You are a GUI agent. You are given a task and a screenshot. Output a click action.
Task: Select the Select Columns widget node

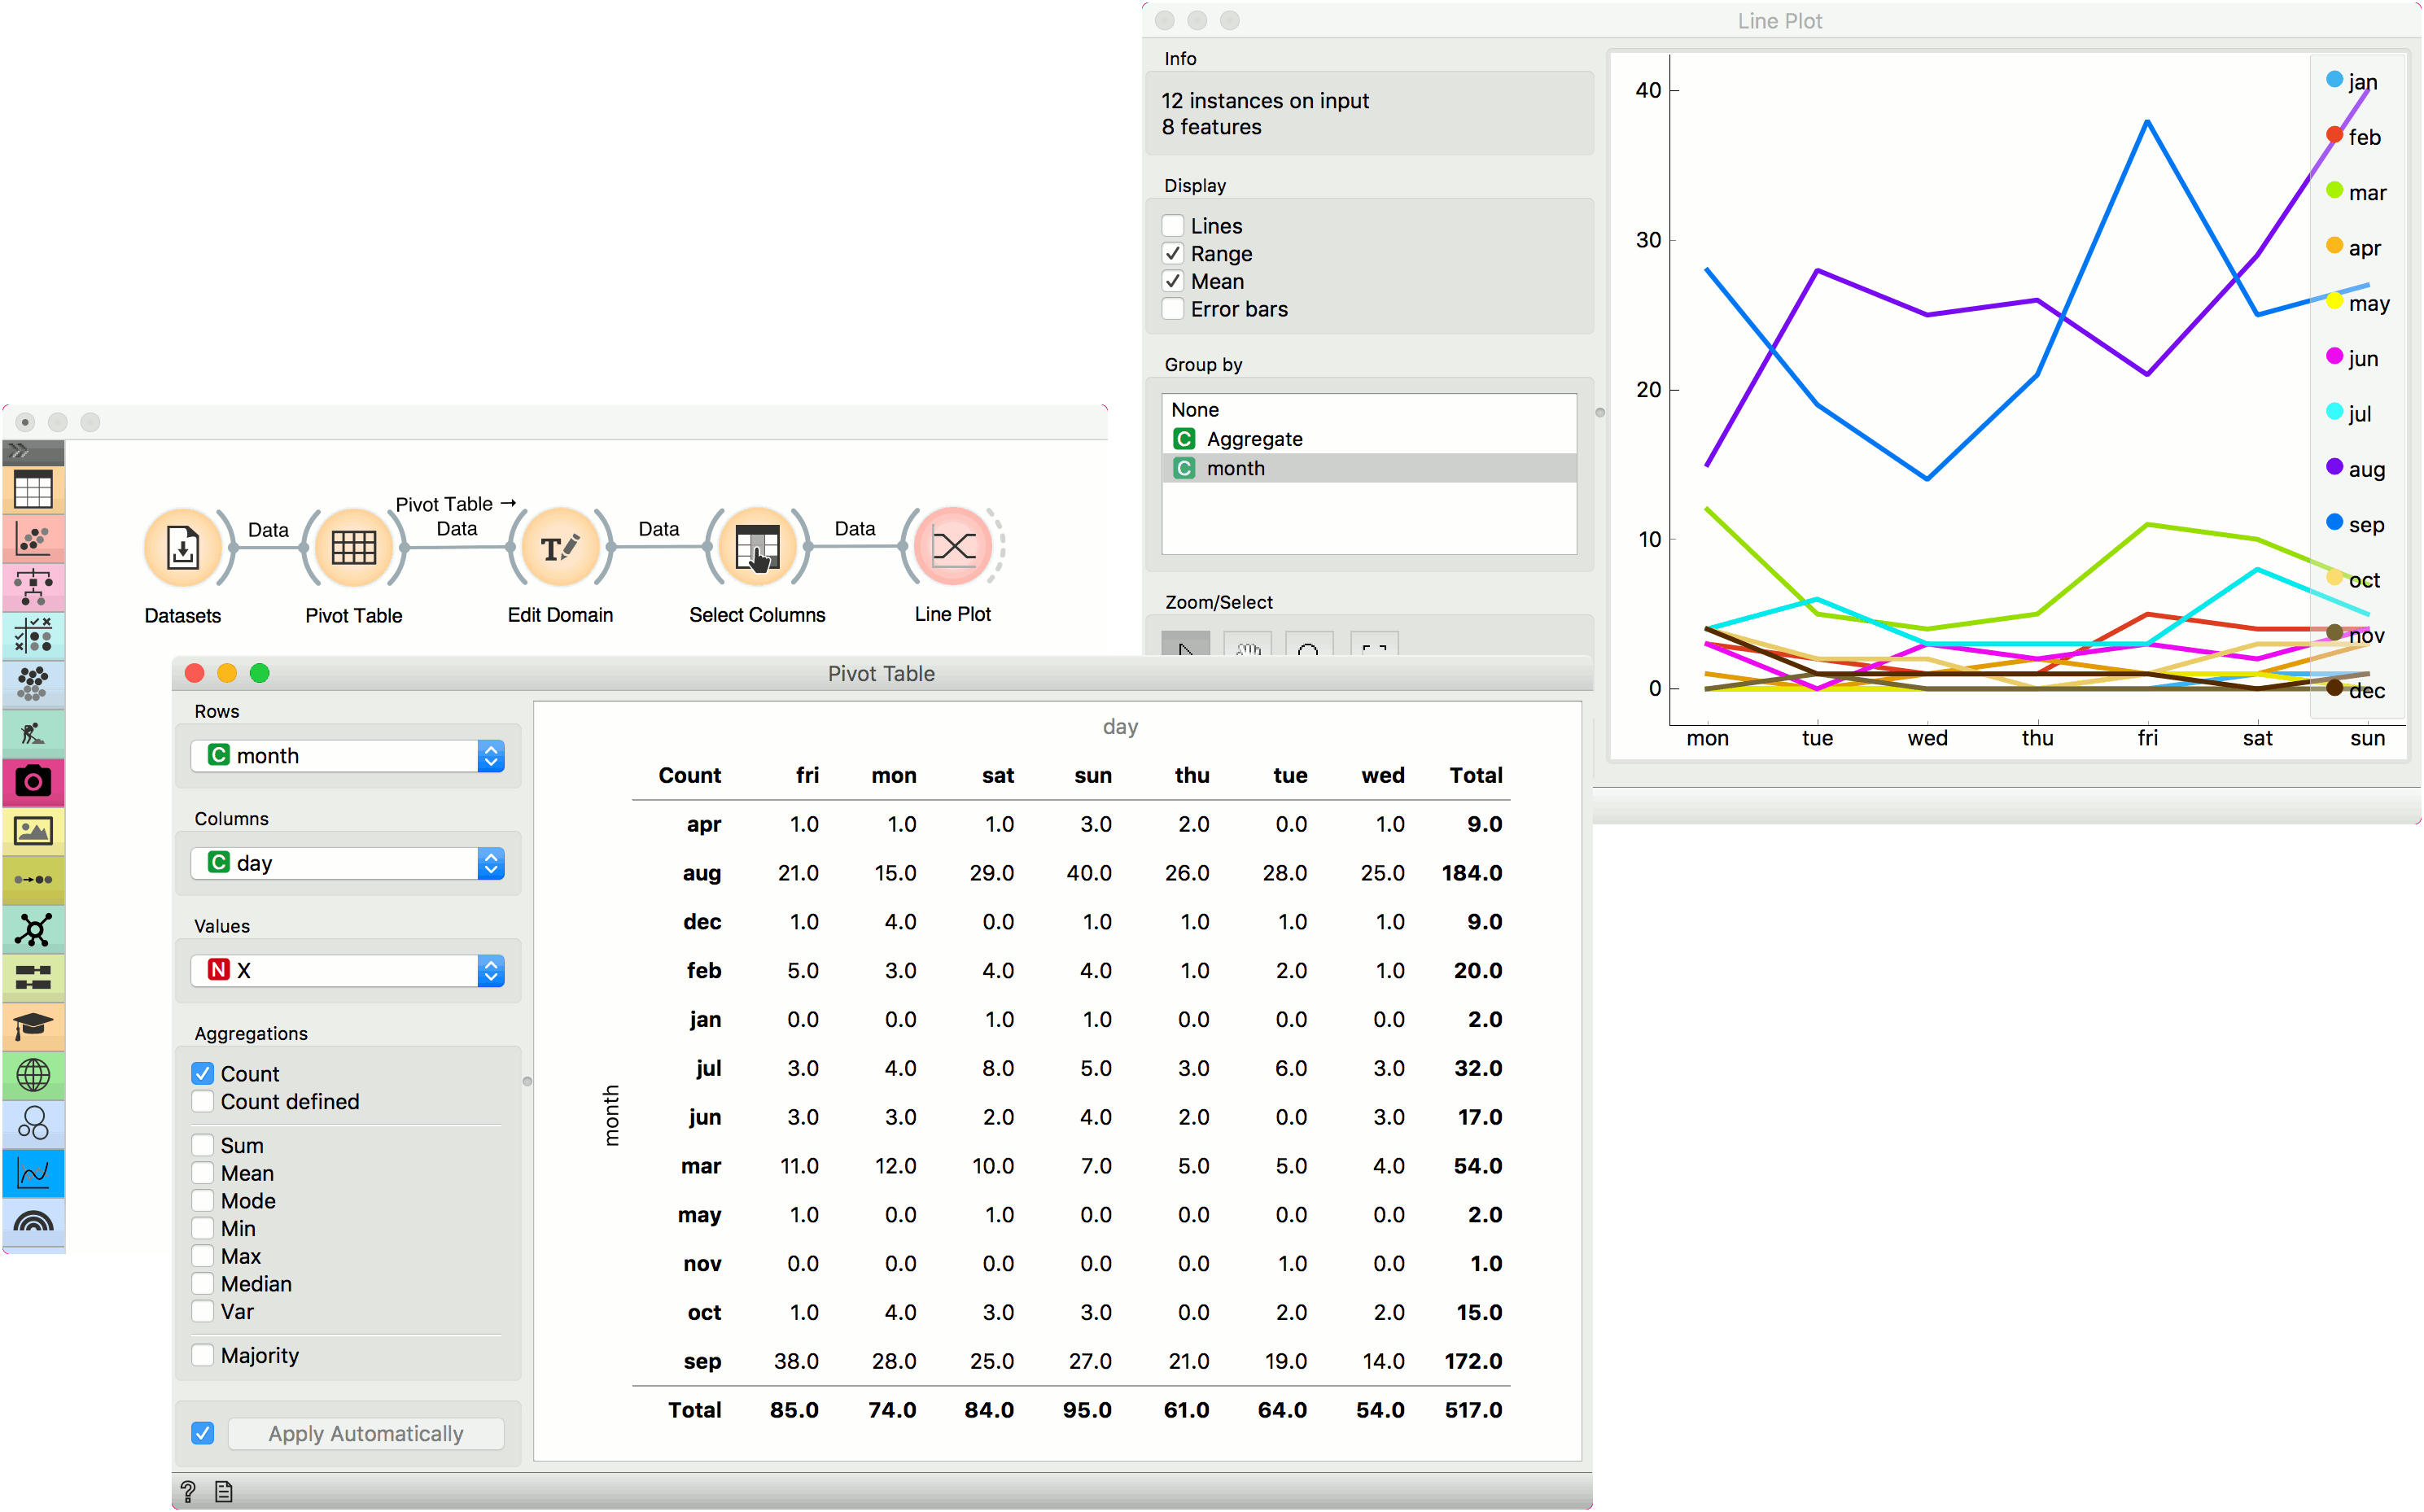[757, 547]
